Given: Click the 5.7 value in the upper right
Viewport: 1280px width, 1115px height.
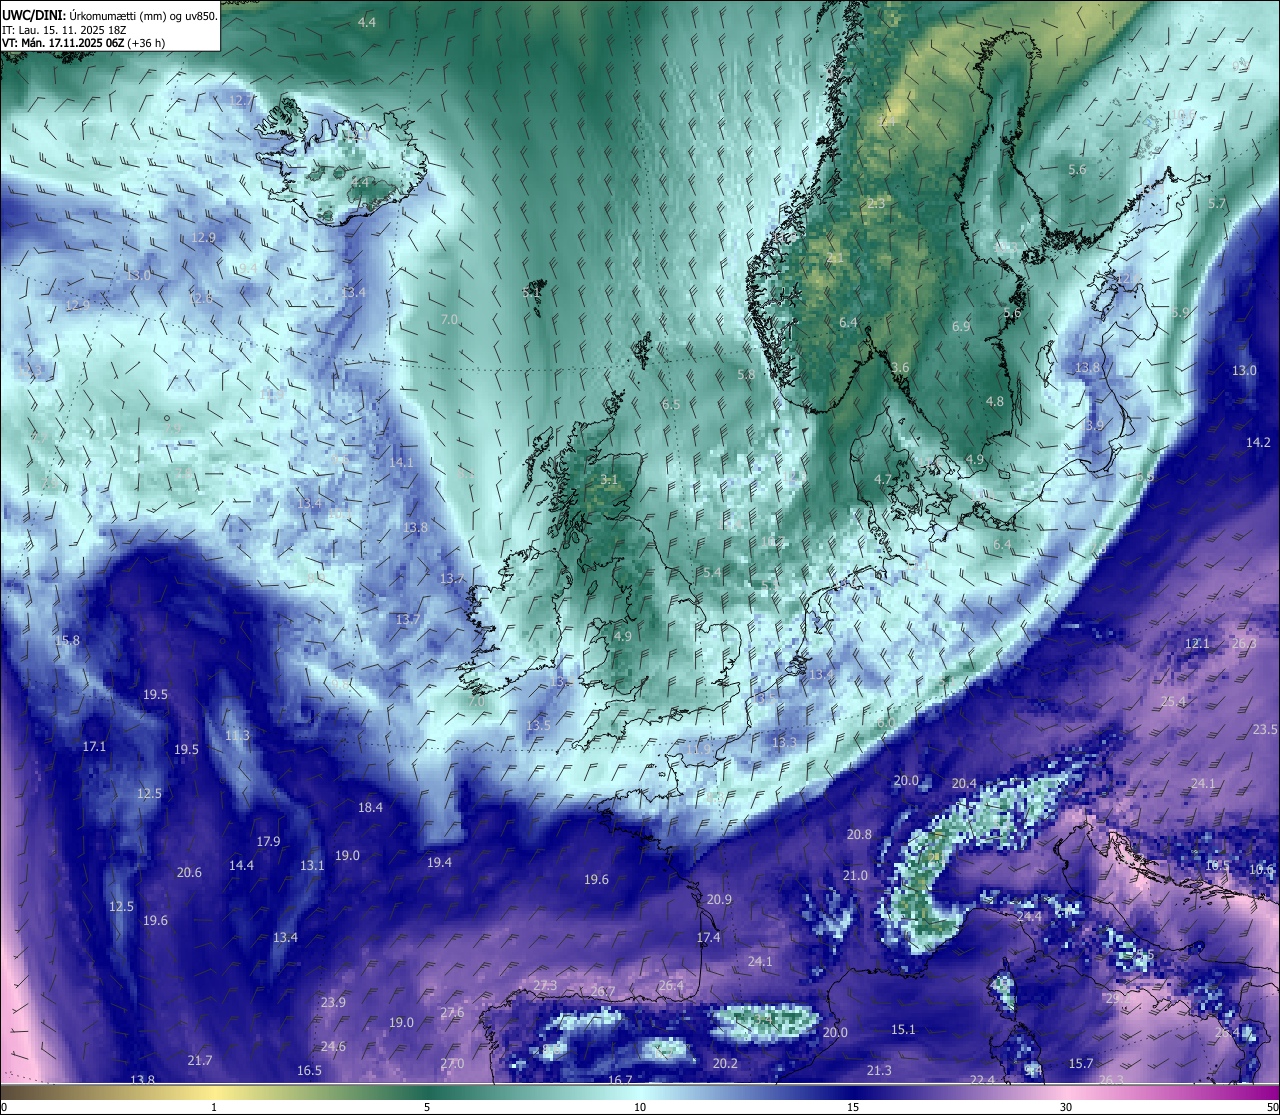Looking at the screenshot, I should point(1217,203).
